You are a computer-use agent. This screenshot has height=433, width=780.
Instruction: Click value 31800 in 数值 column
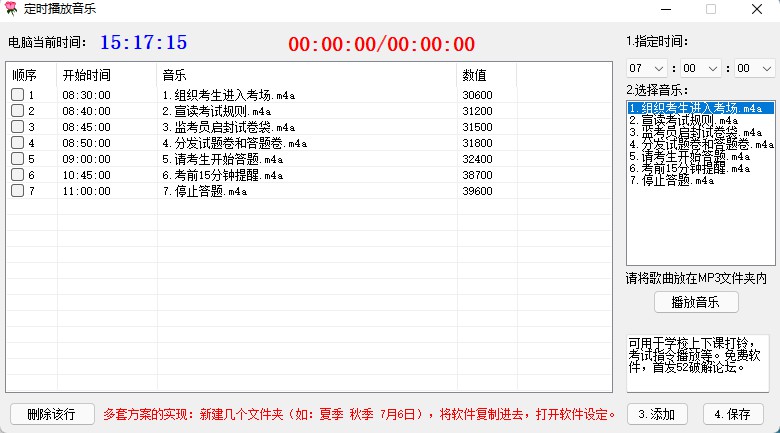477,143
